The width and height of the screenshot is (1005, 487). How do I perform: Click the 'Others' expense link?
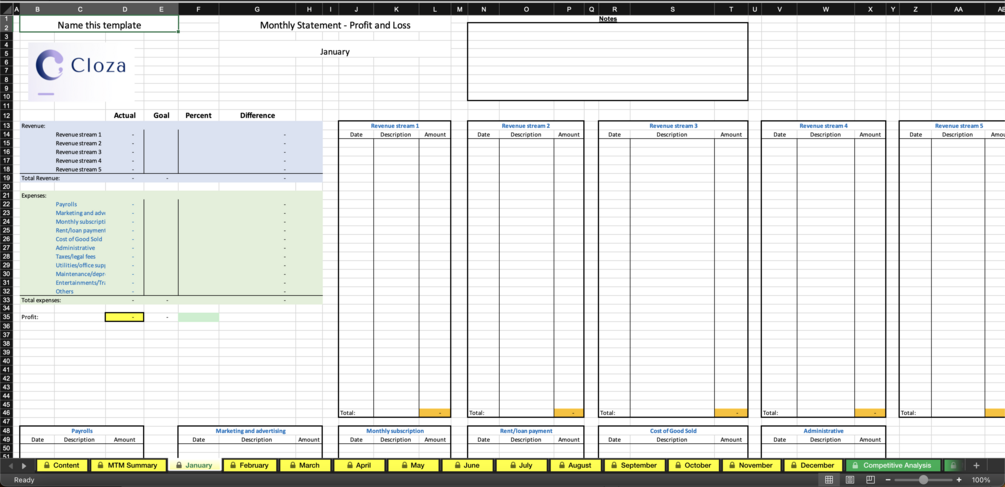pyautogui.click(x=64, y=292)
